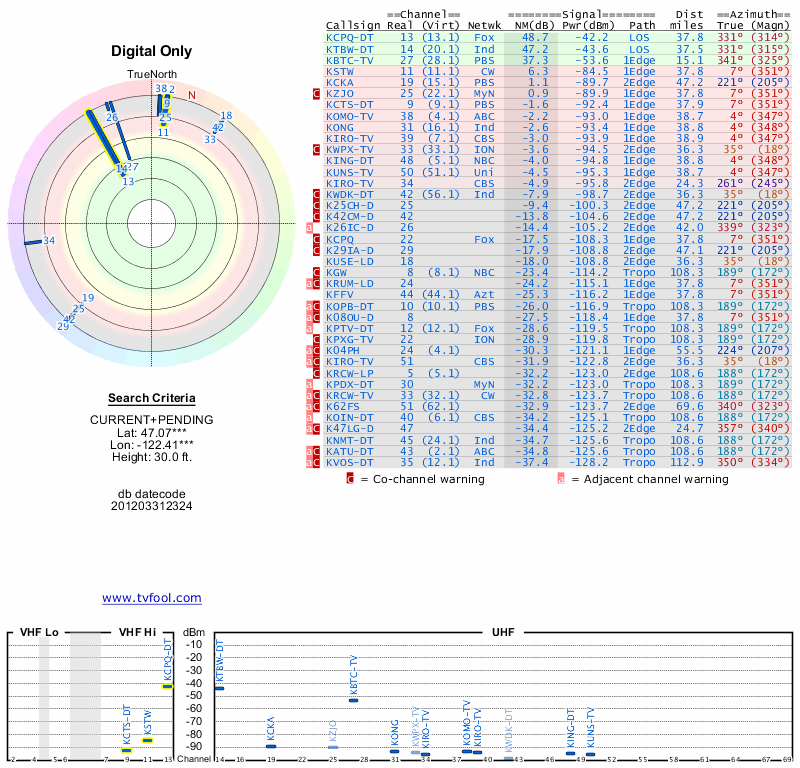Click the NM(dB) column header

[x=526, y=25]
